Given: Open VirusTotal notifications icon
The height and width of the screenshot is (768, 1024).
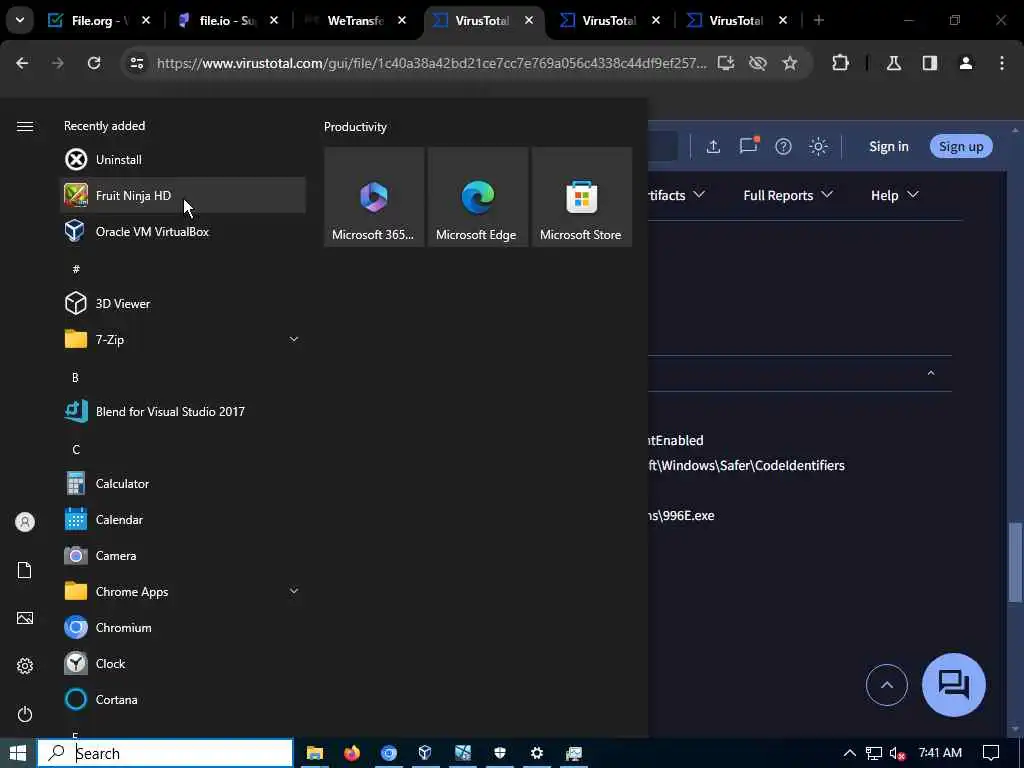Looking at the screenshot, I should [x=748, y=145].
